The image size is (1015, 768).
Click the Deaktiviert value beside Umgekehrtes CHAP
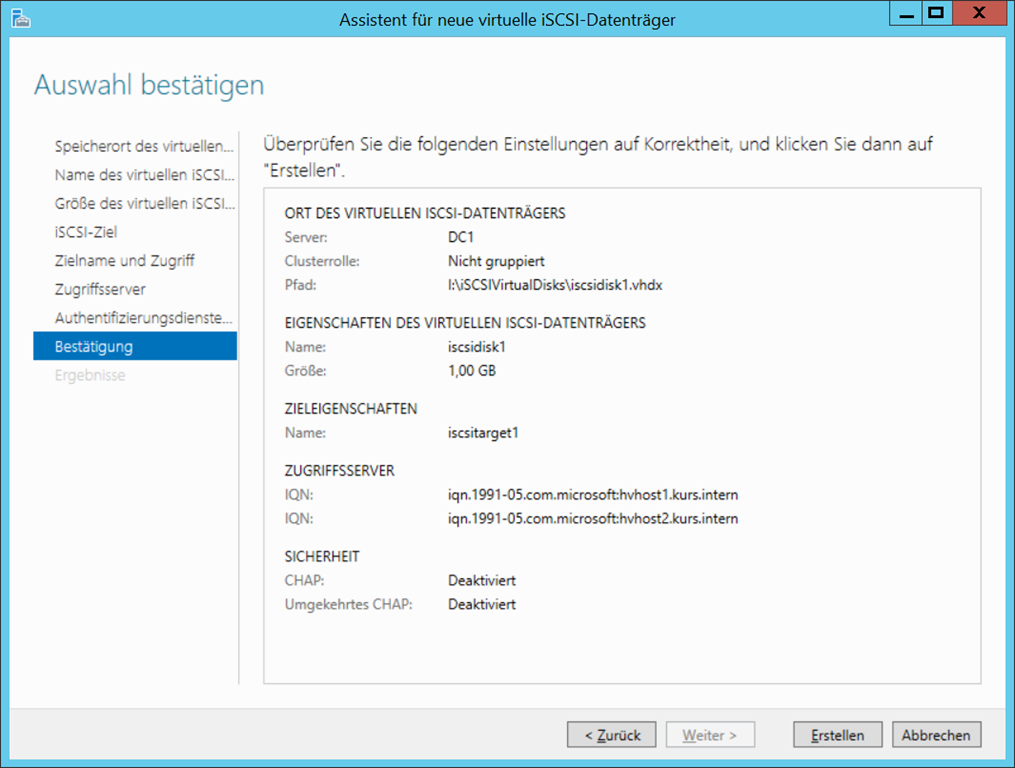(x=482, y=604)
